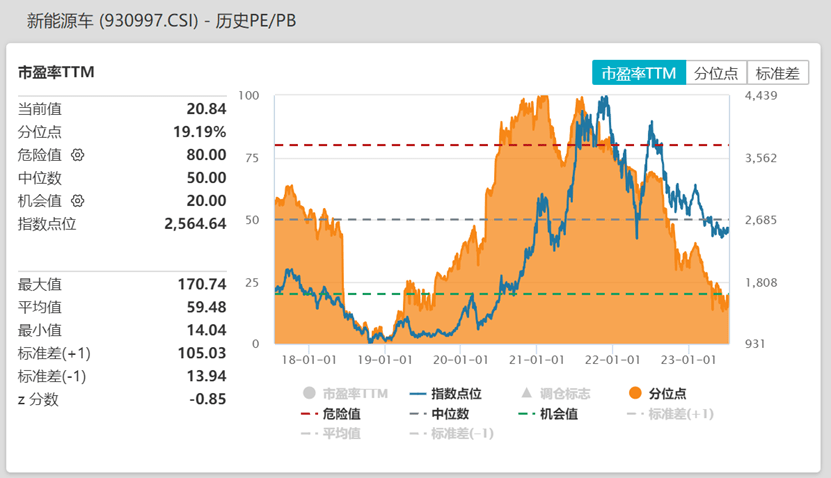Open settings gear next to 危险值
This screenshot has width=831, height=478.
click(78, 155)
